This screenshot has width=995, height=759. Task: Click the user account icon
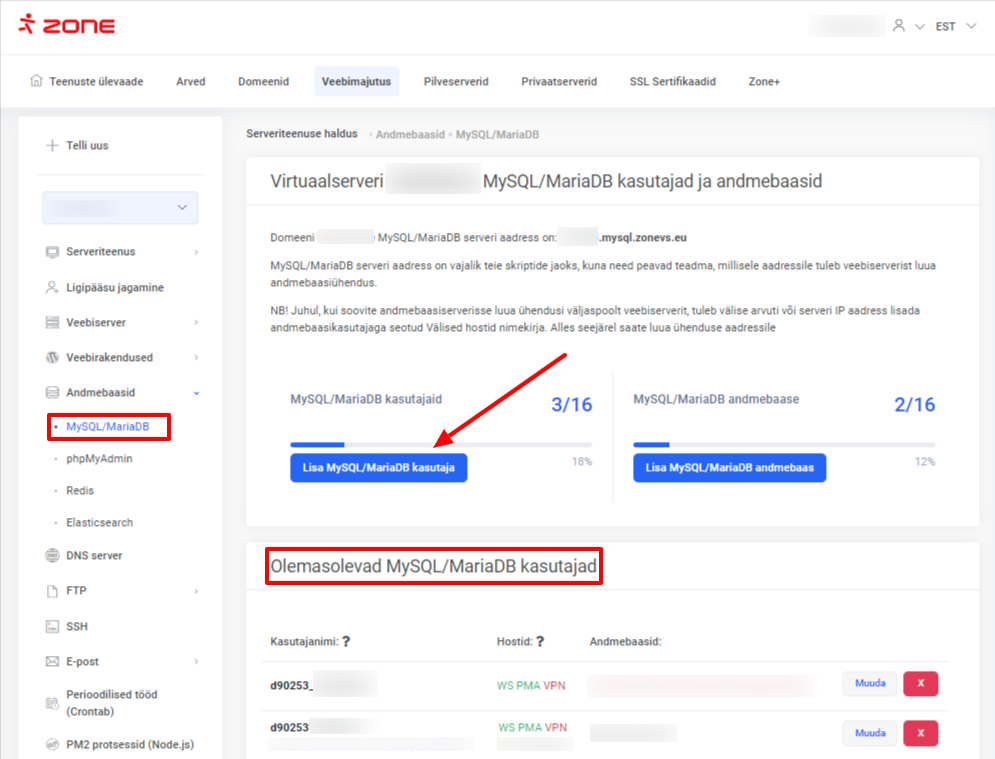[899, 26]
